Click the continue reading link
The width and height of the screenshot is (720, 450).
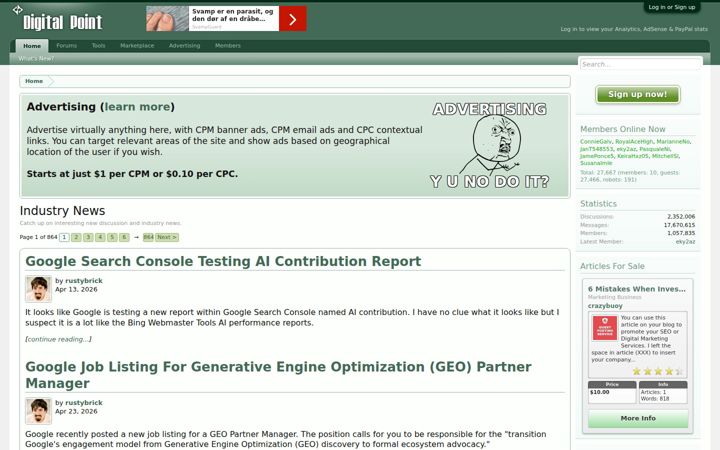tap(58, 339)
